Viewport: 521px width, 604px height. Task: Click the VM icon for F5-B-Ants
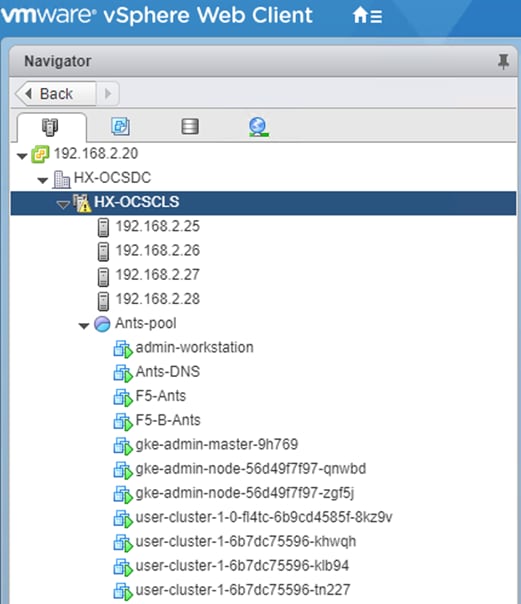click(x=123, y=422)
